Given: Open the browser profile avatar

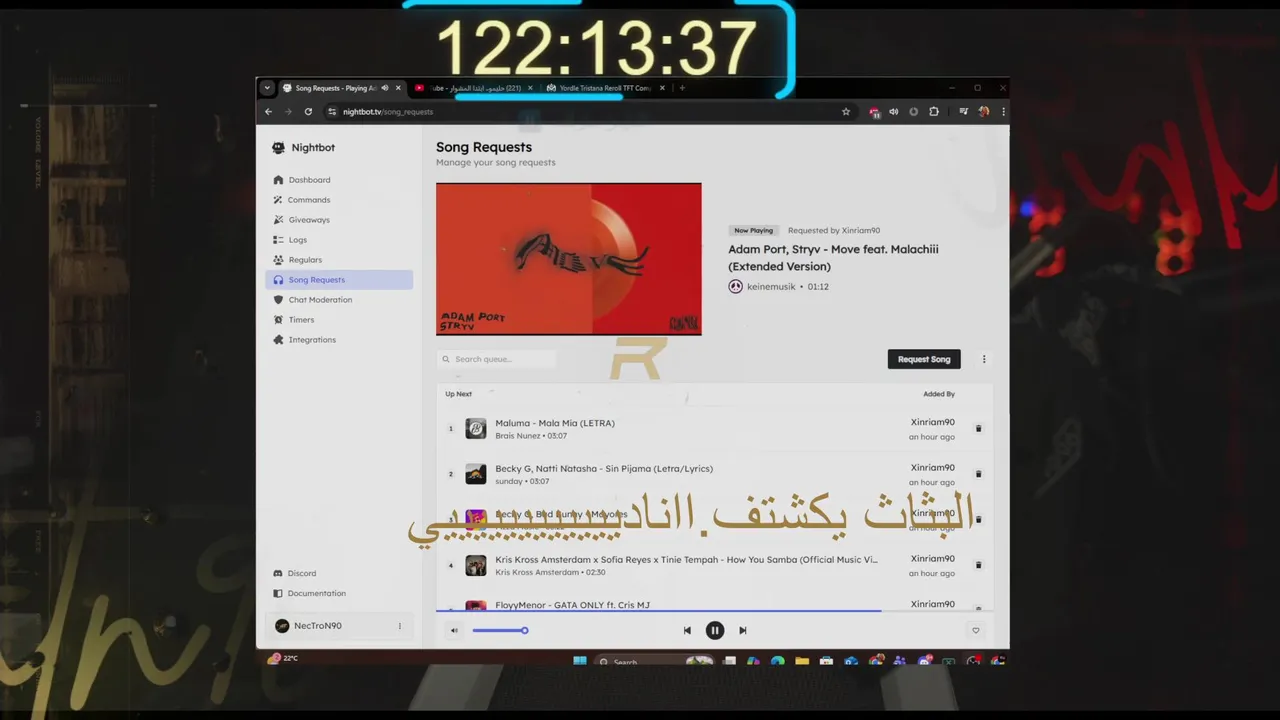Looking at the screenshot, I should [984, 112].
